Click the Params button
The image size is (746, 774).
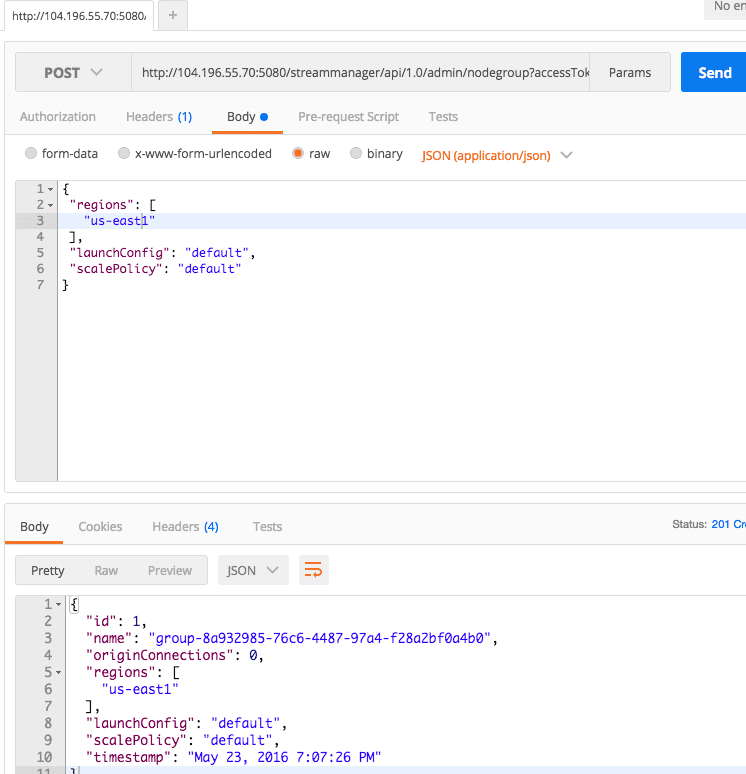point(629,73)
